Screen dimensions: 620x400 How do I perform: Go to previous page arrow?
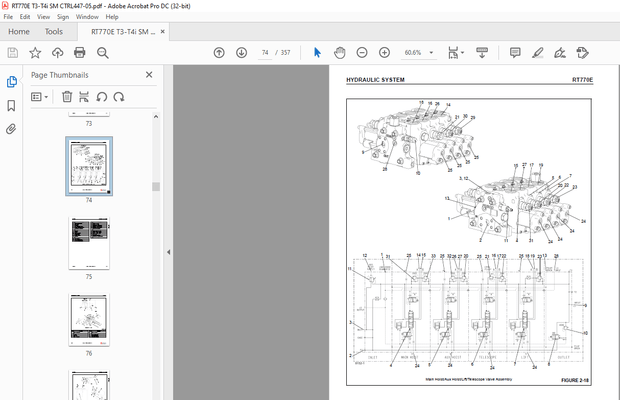[x=219, y=53]
